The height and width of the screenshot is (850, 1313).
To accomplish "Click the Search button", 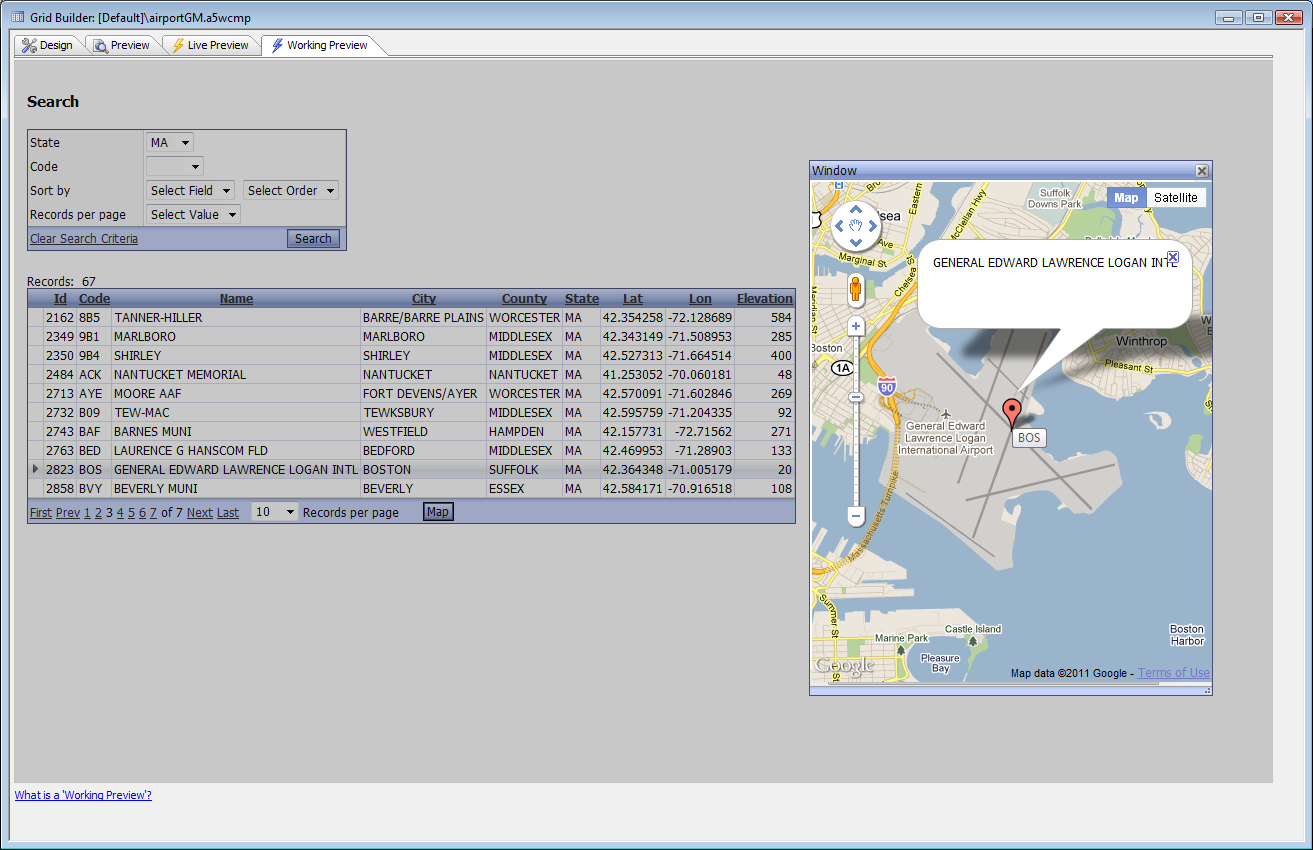I will (x=313, y=239).
